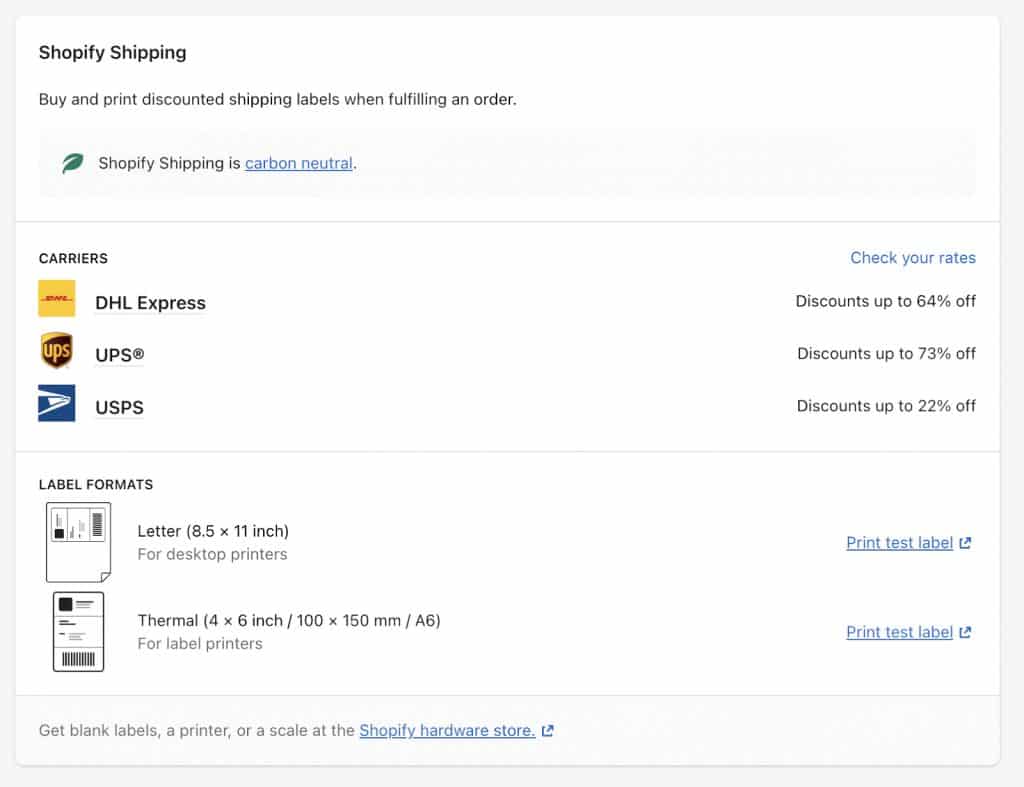Click the green carbon neutral leaf icon
Image resolution: width=1024 pixels, height=787 pixels.
69,163
